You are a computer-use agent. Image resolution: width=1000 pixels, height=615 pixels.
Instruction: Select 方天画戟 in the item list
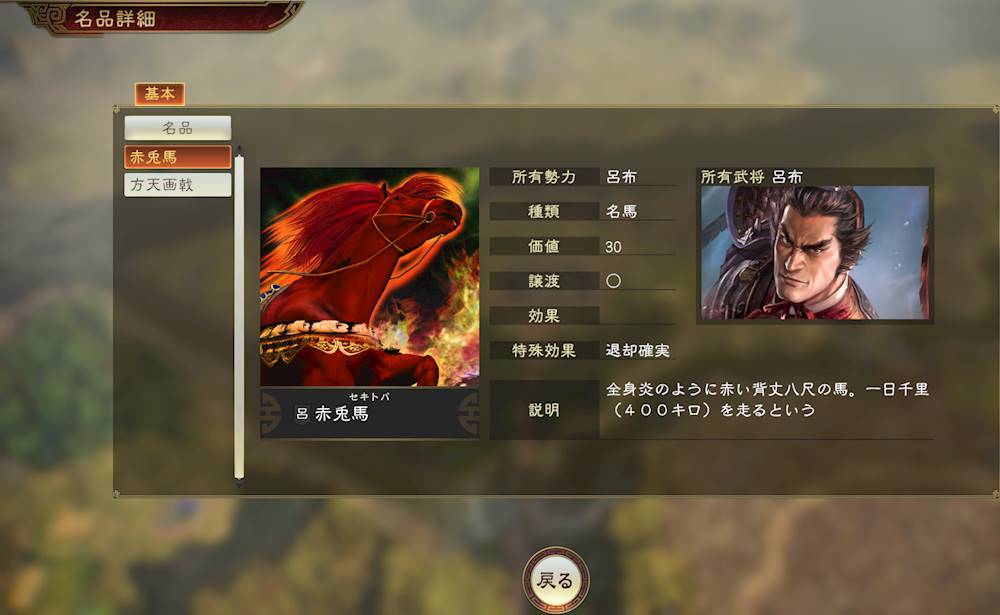178,185
